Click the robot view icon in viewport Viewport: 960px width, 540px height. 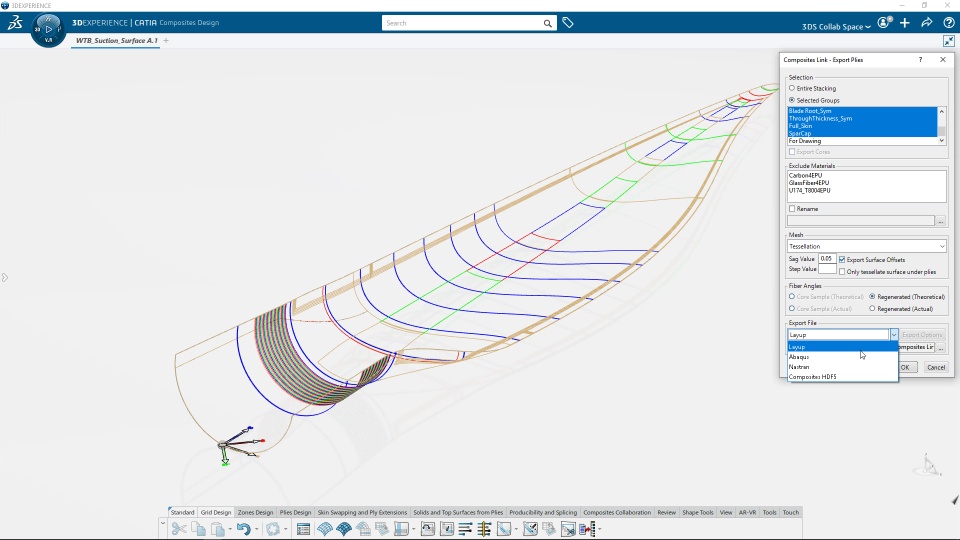928,467
